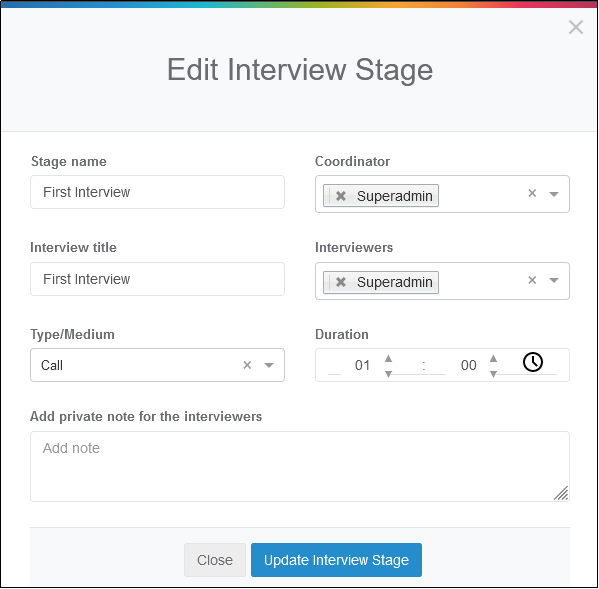The width and height of the screenshot is (599, 589).
Task: Focus the Interview title input field
Action: [x=157, y=279]
